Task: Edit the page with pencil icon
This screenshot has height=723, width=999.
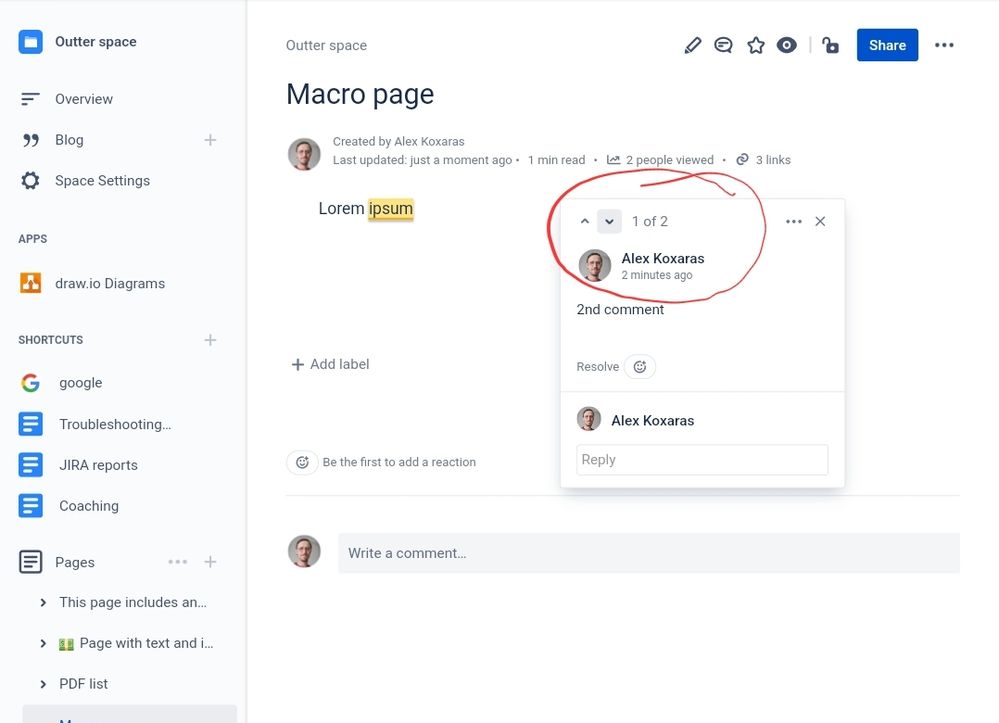Action: coord(693,45)
